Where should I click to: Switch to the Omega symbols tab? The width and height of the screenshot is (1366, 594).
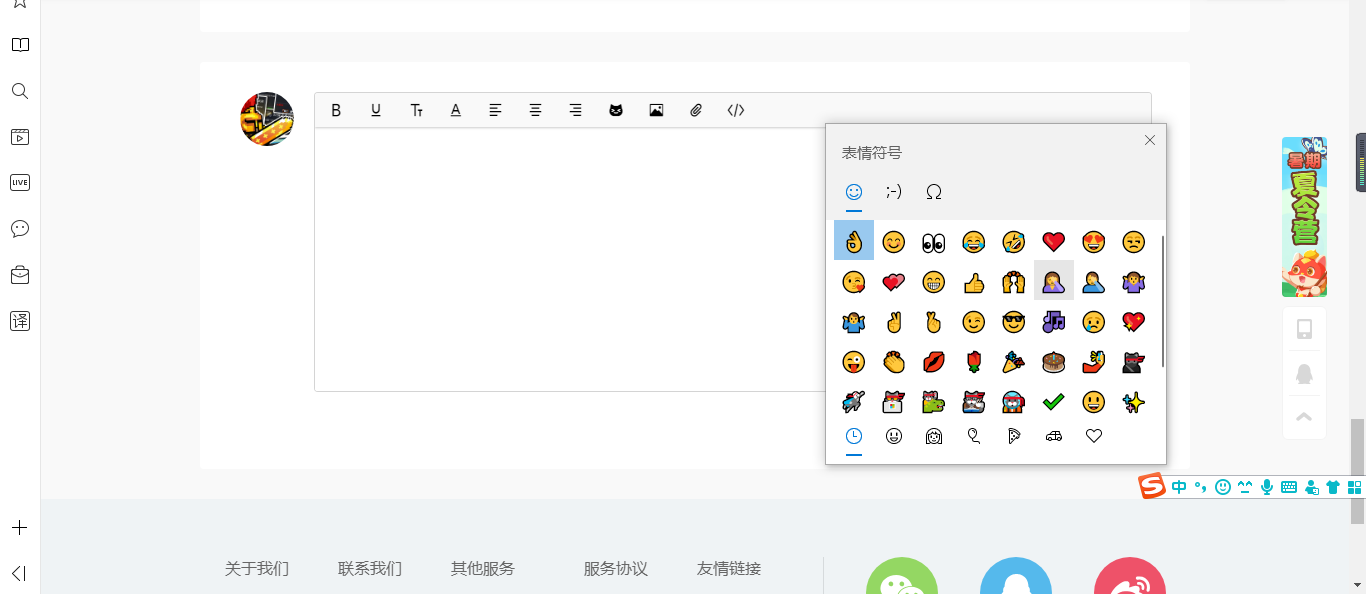pyautogui.click(x=934, y=192)
